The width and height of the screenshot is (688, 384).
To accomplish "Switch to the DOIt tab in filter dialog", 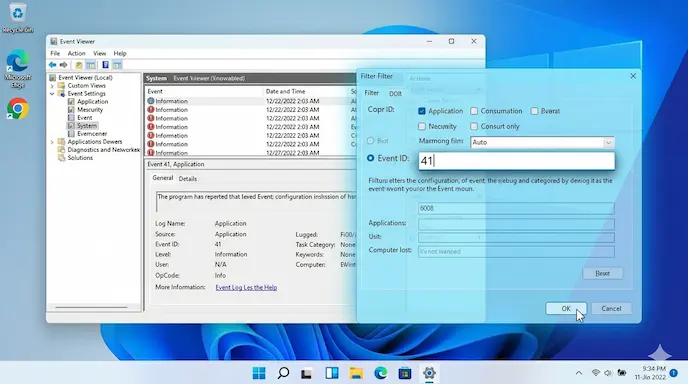I will (395, 93).
